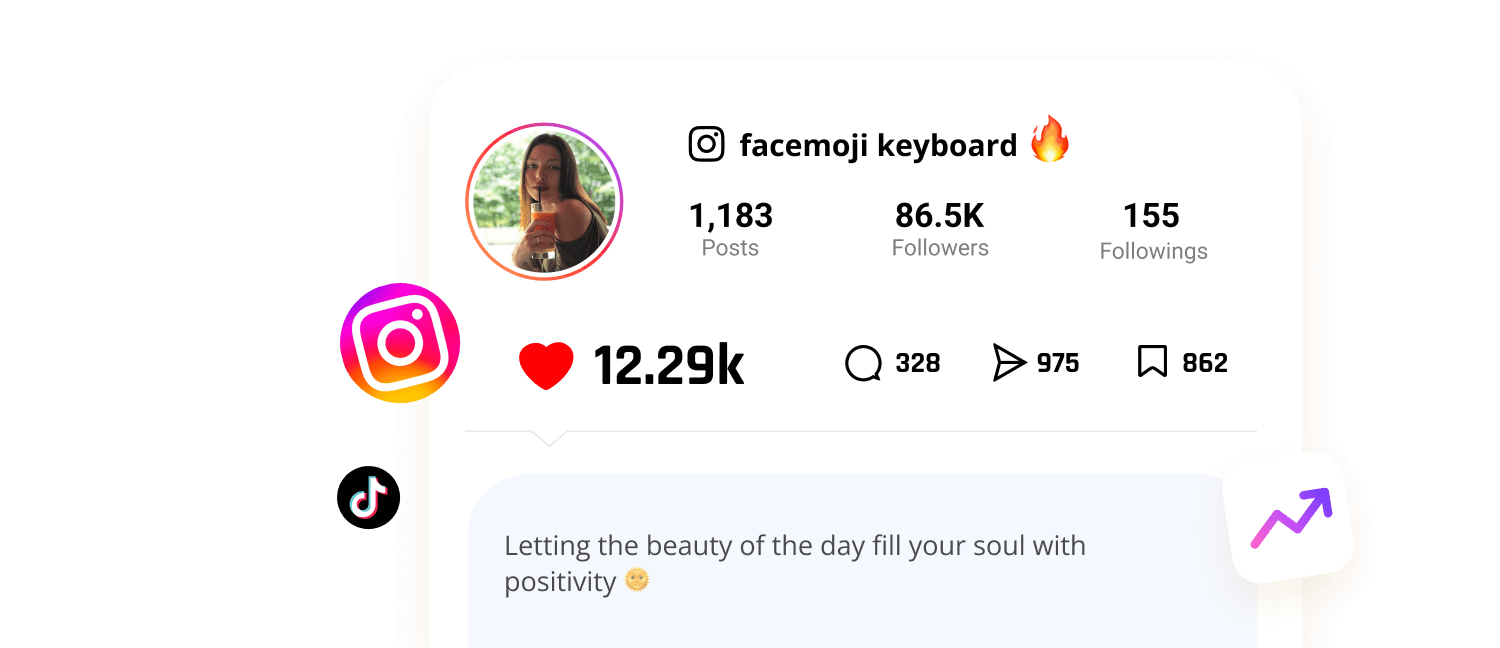Click the caption text about positivity
The width and height of the screenshot is (1500, 648).
click(795, 564)
